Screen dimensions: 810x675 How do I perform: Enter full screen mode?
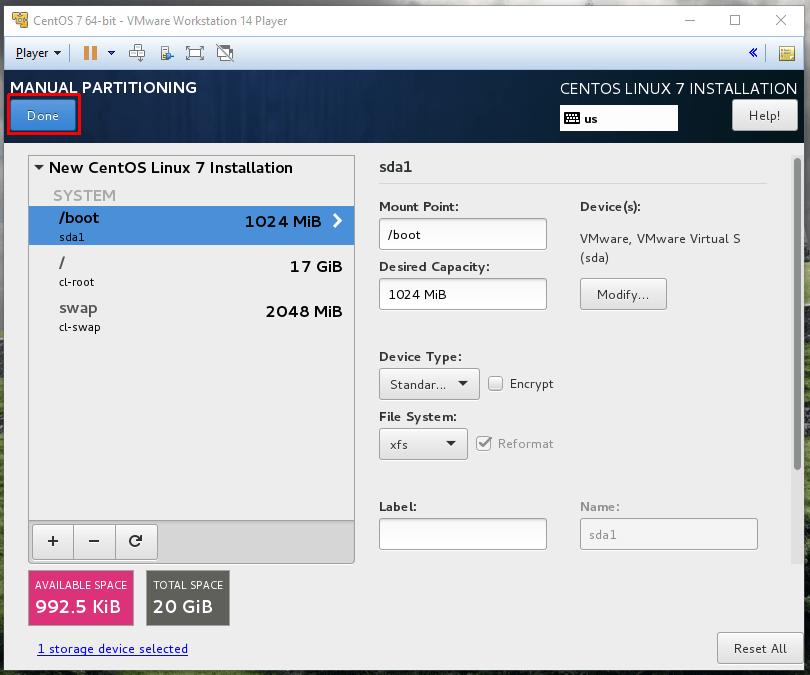click(x=195, y=53)
